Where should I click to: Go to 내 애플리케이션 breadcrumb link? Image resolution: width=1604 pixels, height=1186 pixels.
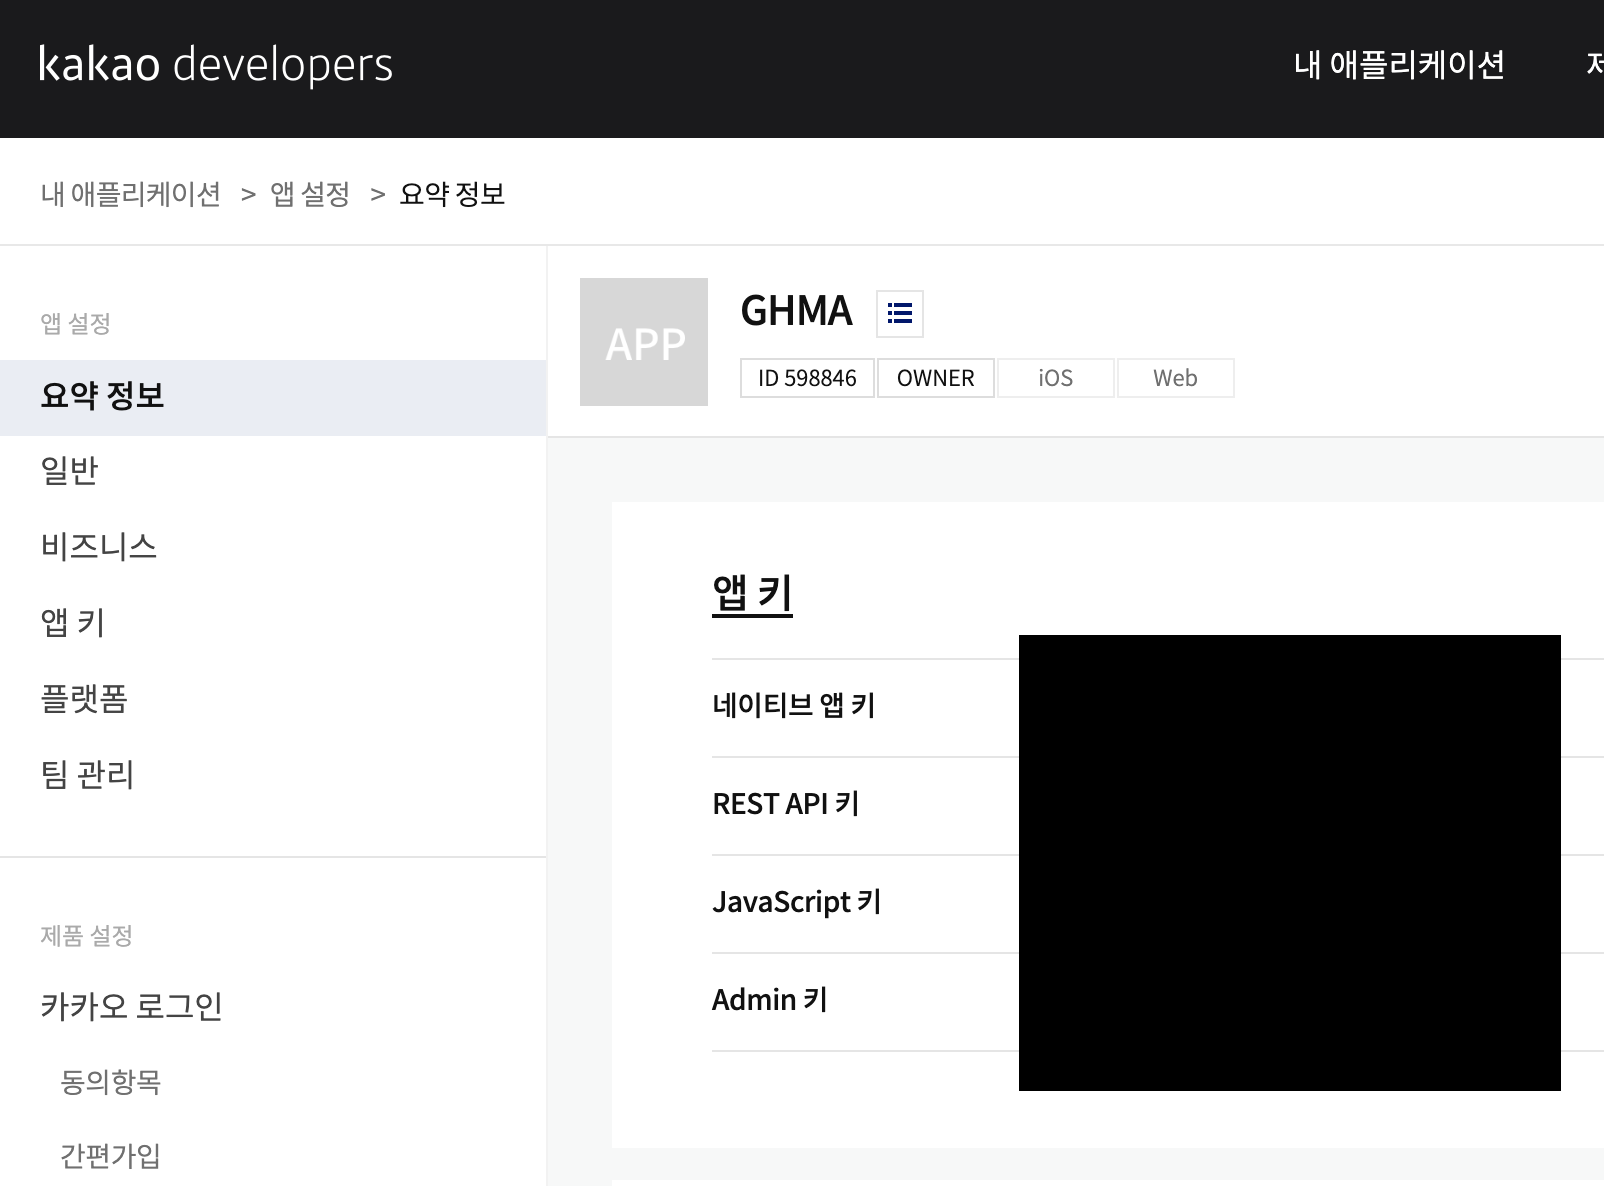(131, 194)
